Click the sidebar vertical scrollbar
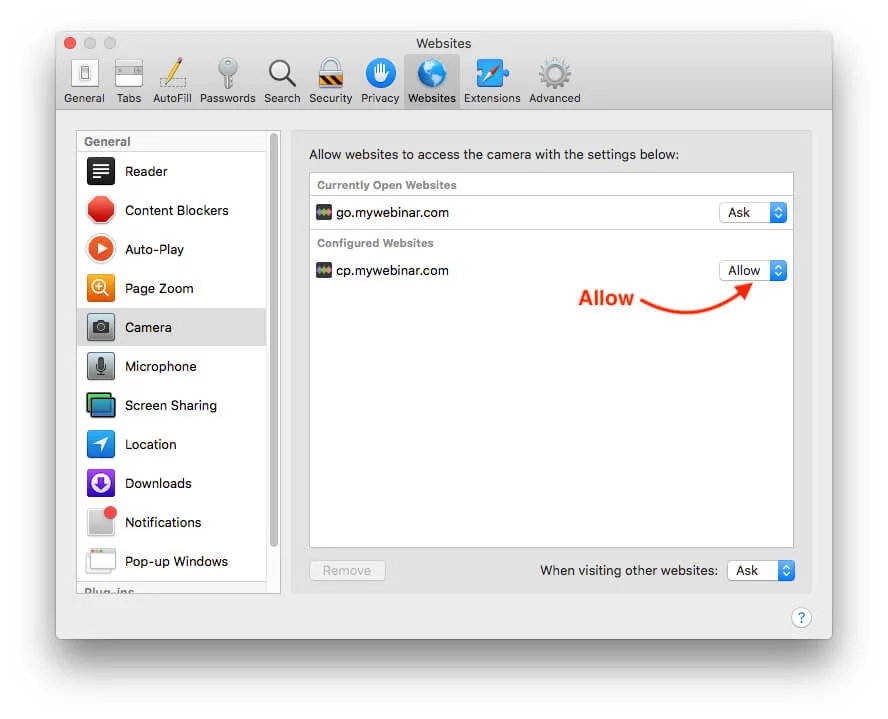This screenshot has width=888, height=719. (x=274, y=340)
